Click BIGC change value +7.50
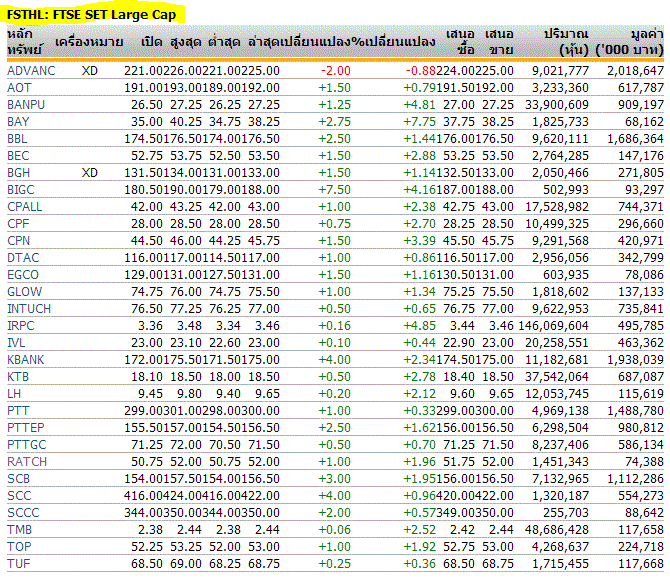 (335, 190)
